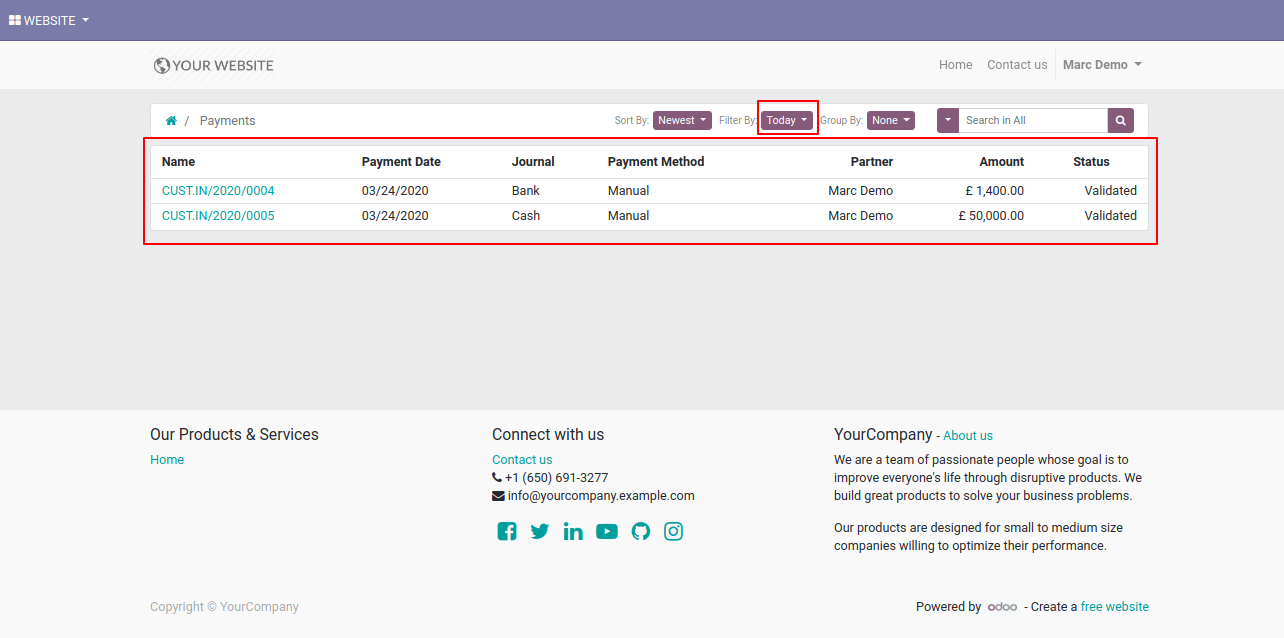Open the Facebook social icon

(x=507, y=532)
